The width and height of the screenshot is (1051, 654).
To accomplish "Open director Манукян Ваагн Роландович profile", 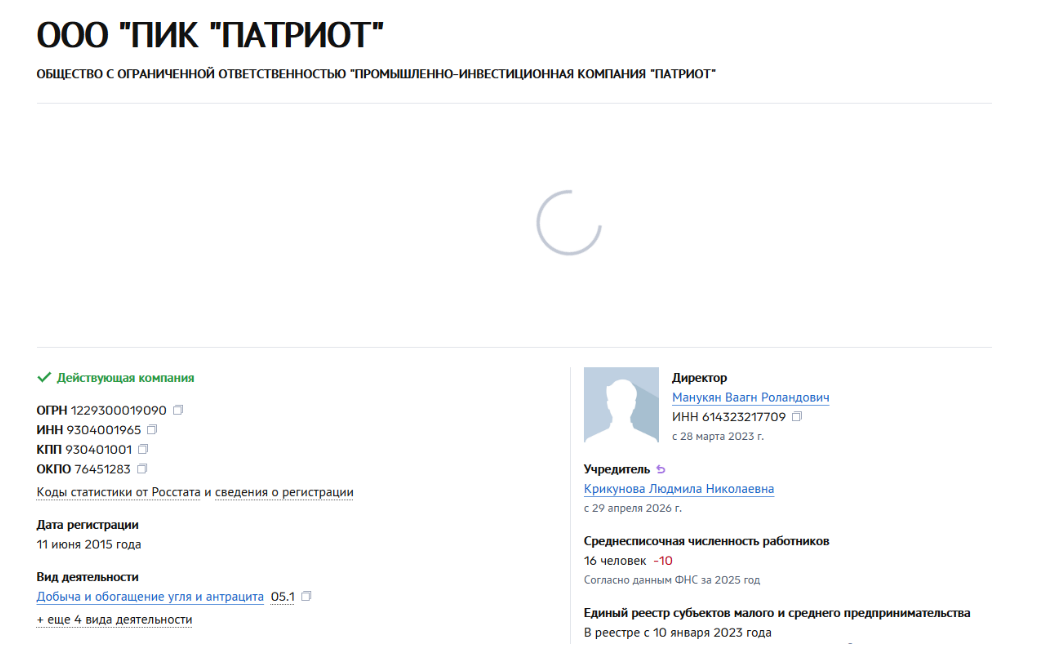I will click(x=750, y=397).
